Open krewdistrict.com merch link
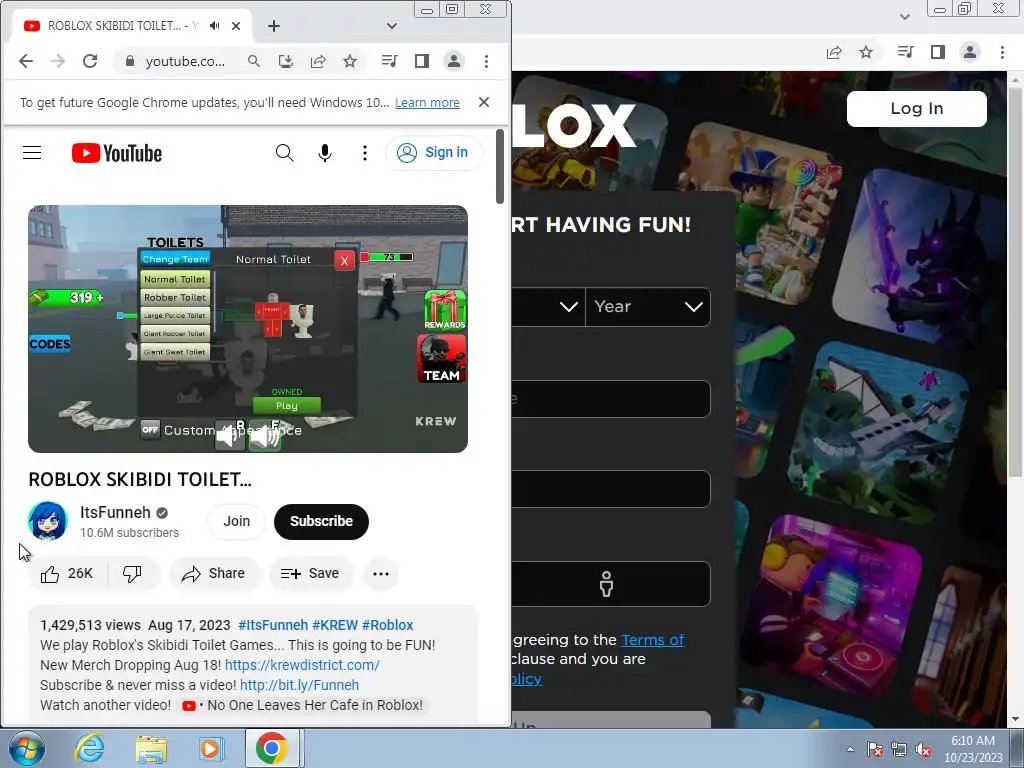 click(x=302, y=665)
